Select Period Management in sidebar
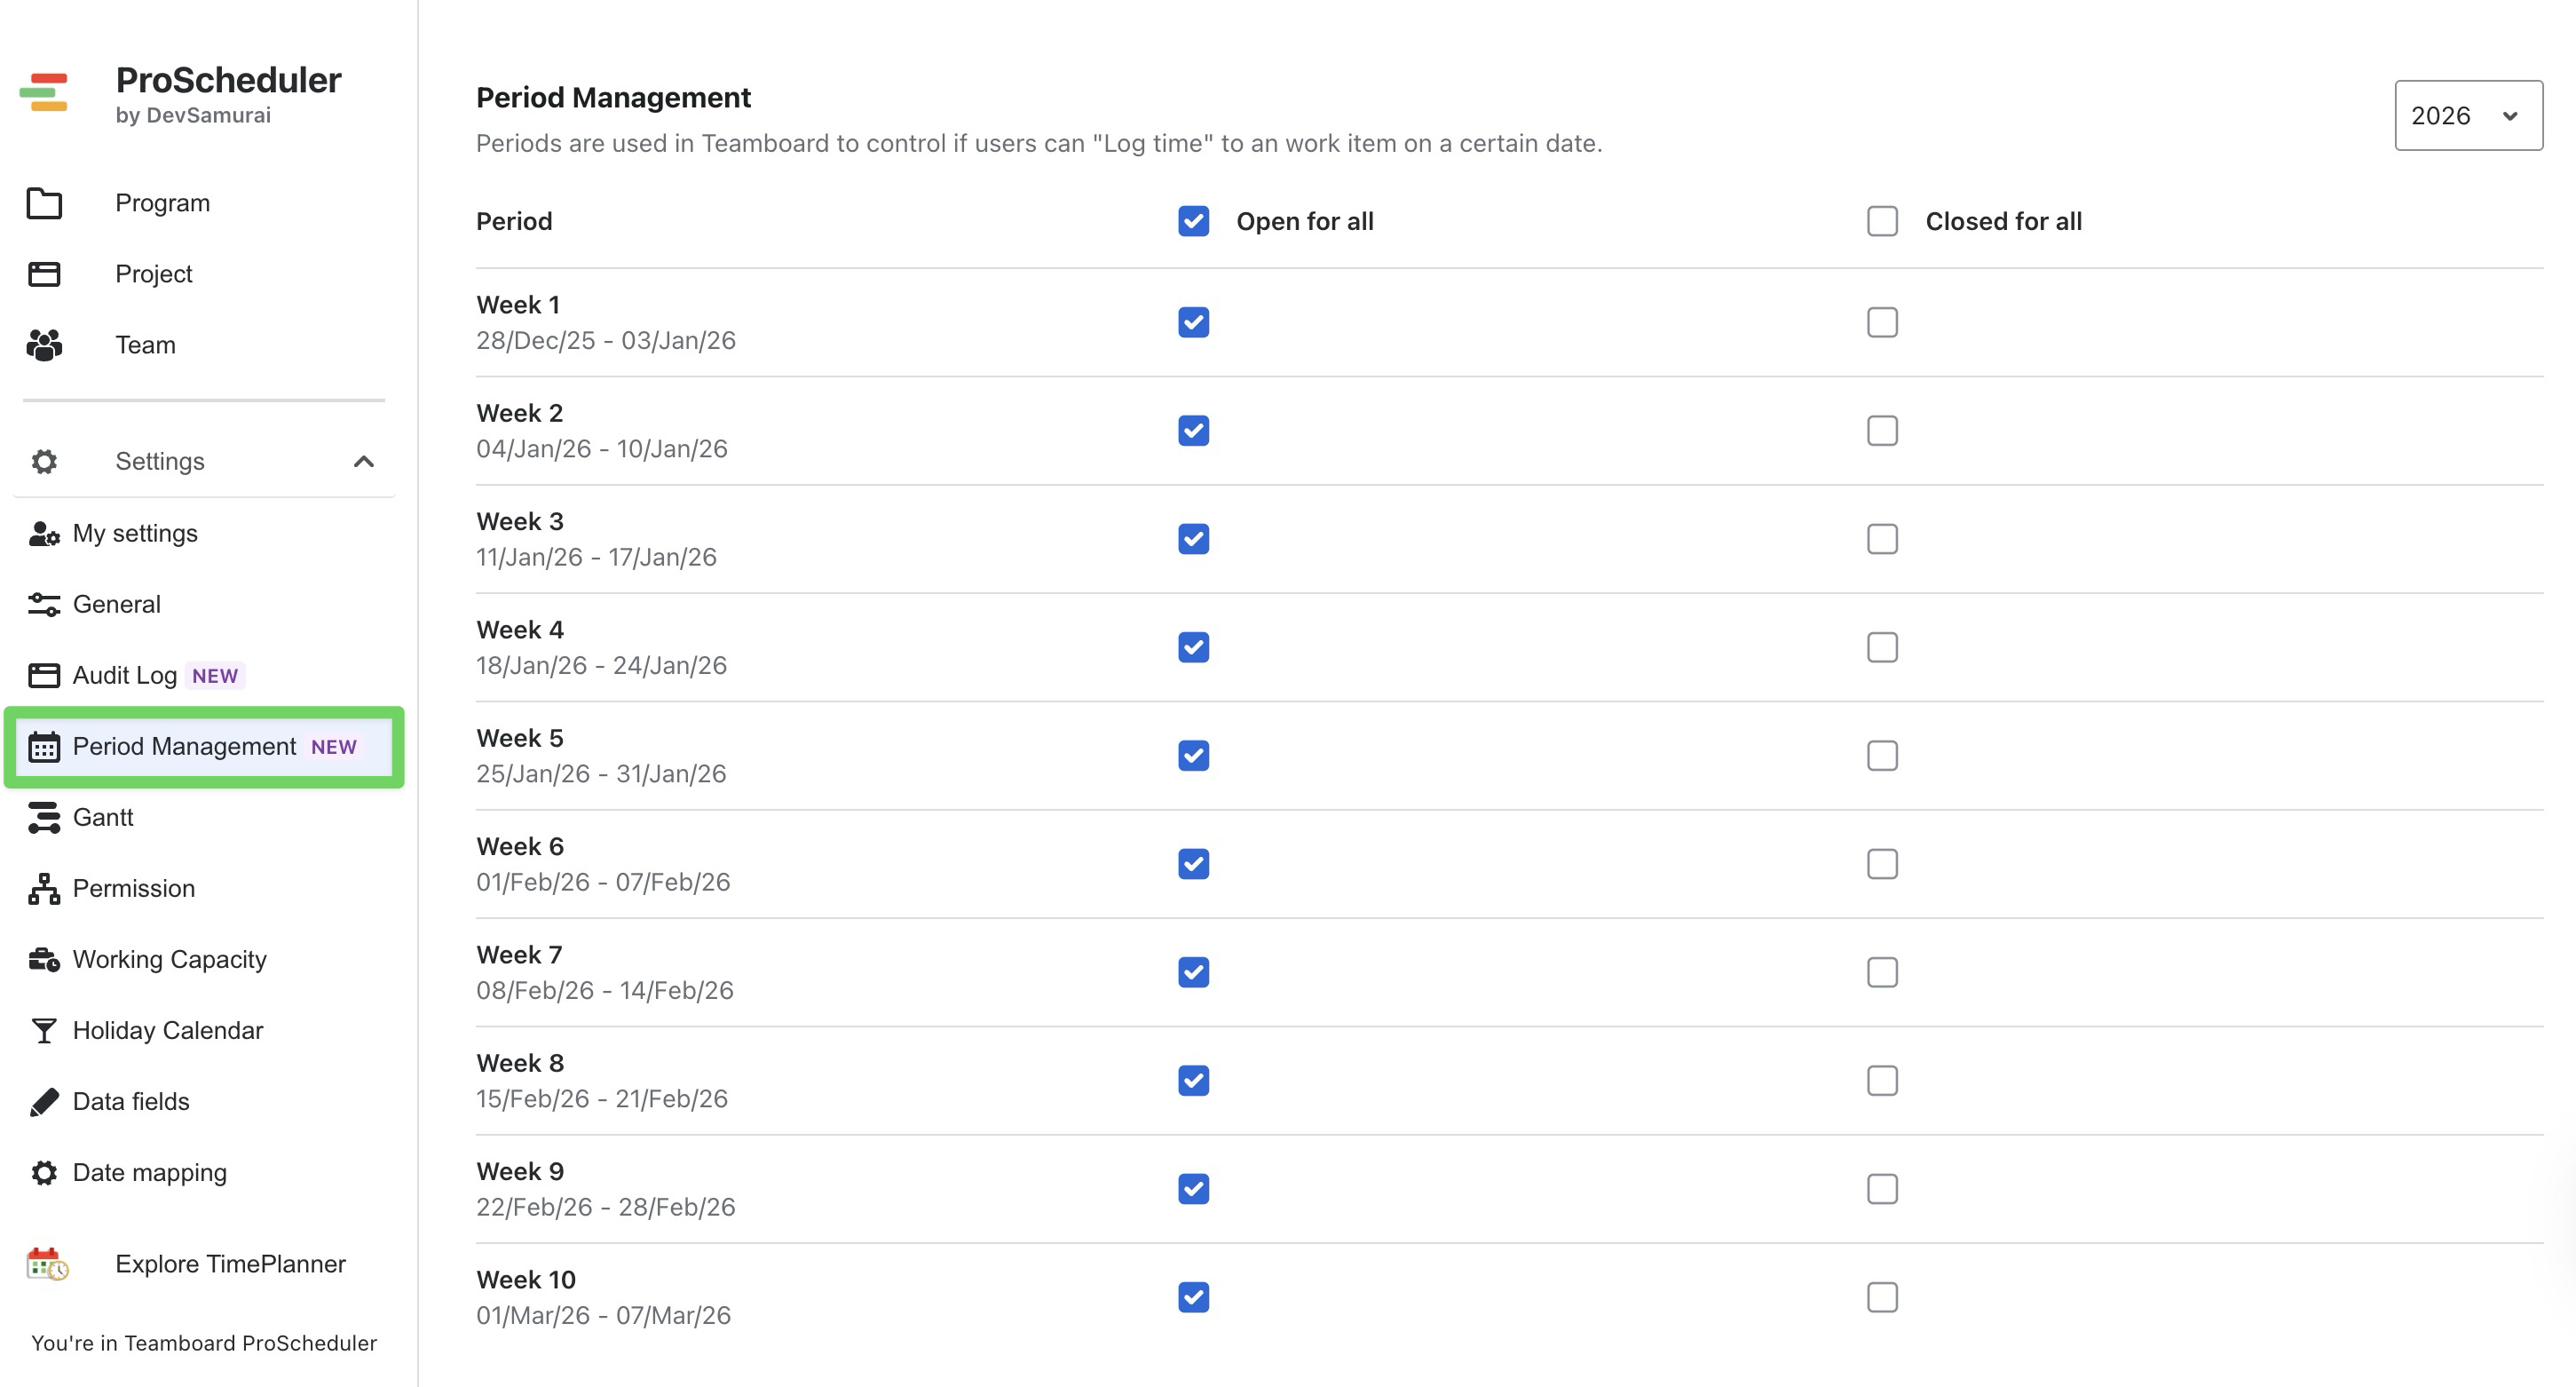This screenshot has height=1387, width=2576. [x=185, y=746]
